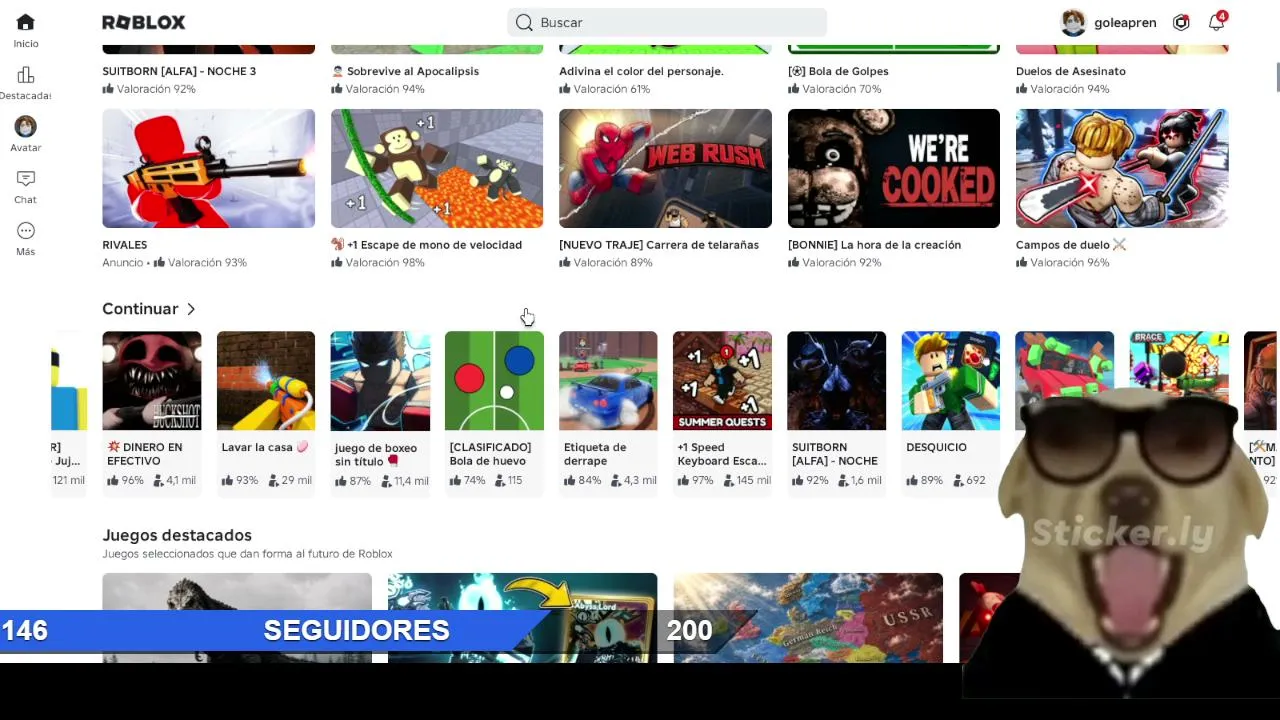1280x720 pixels.
Task: Open the Buckshot DINERO EN EFECTIVO thumbnail
Action: pyautogui.click(x=152, y=381)
